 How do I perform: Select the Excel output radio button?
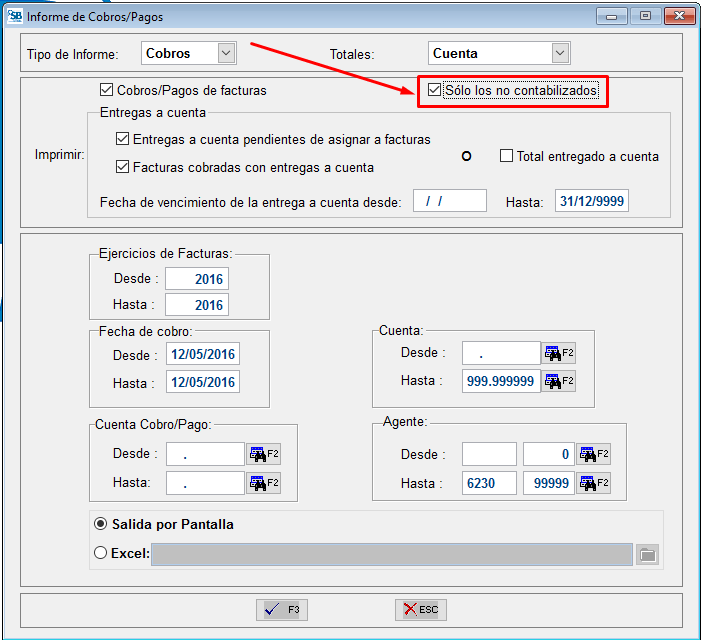pyautogui.click(x=100, y=553)
